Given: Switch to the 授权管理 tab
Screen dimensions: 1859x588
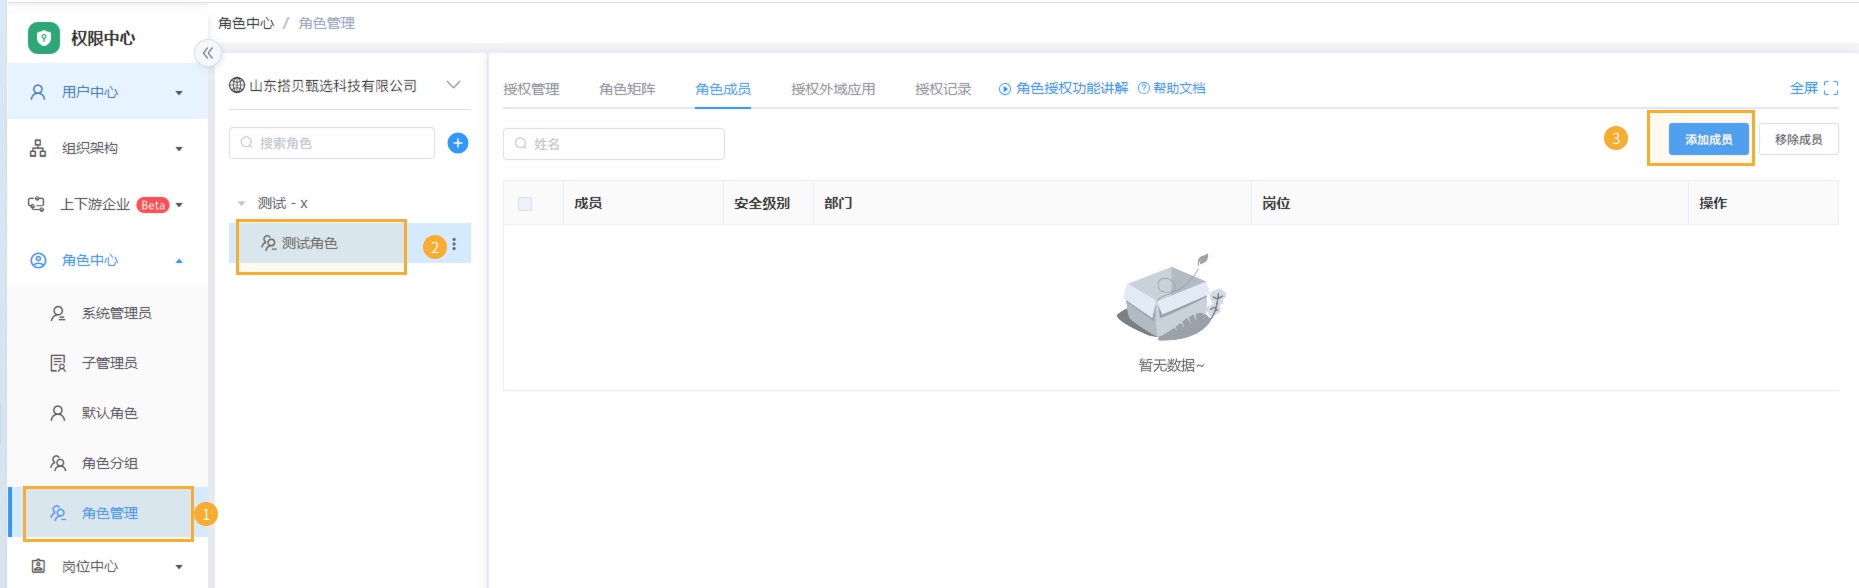Looking at the screenshot, I should [x=531, y=89].
